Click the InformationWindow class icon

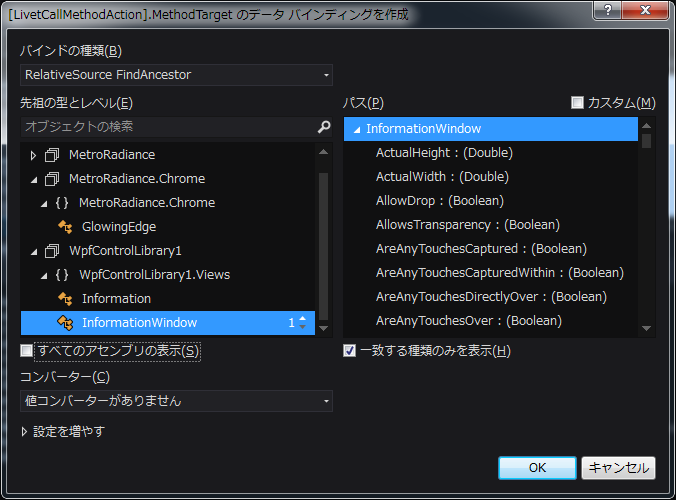click(x=65, y=323)
